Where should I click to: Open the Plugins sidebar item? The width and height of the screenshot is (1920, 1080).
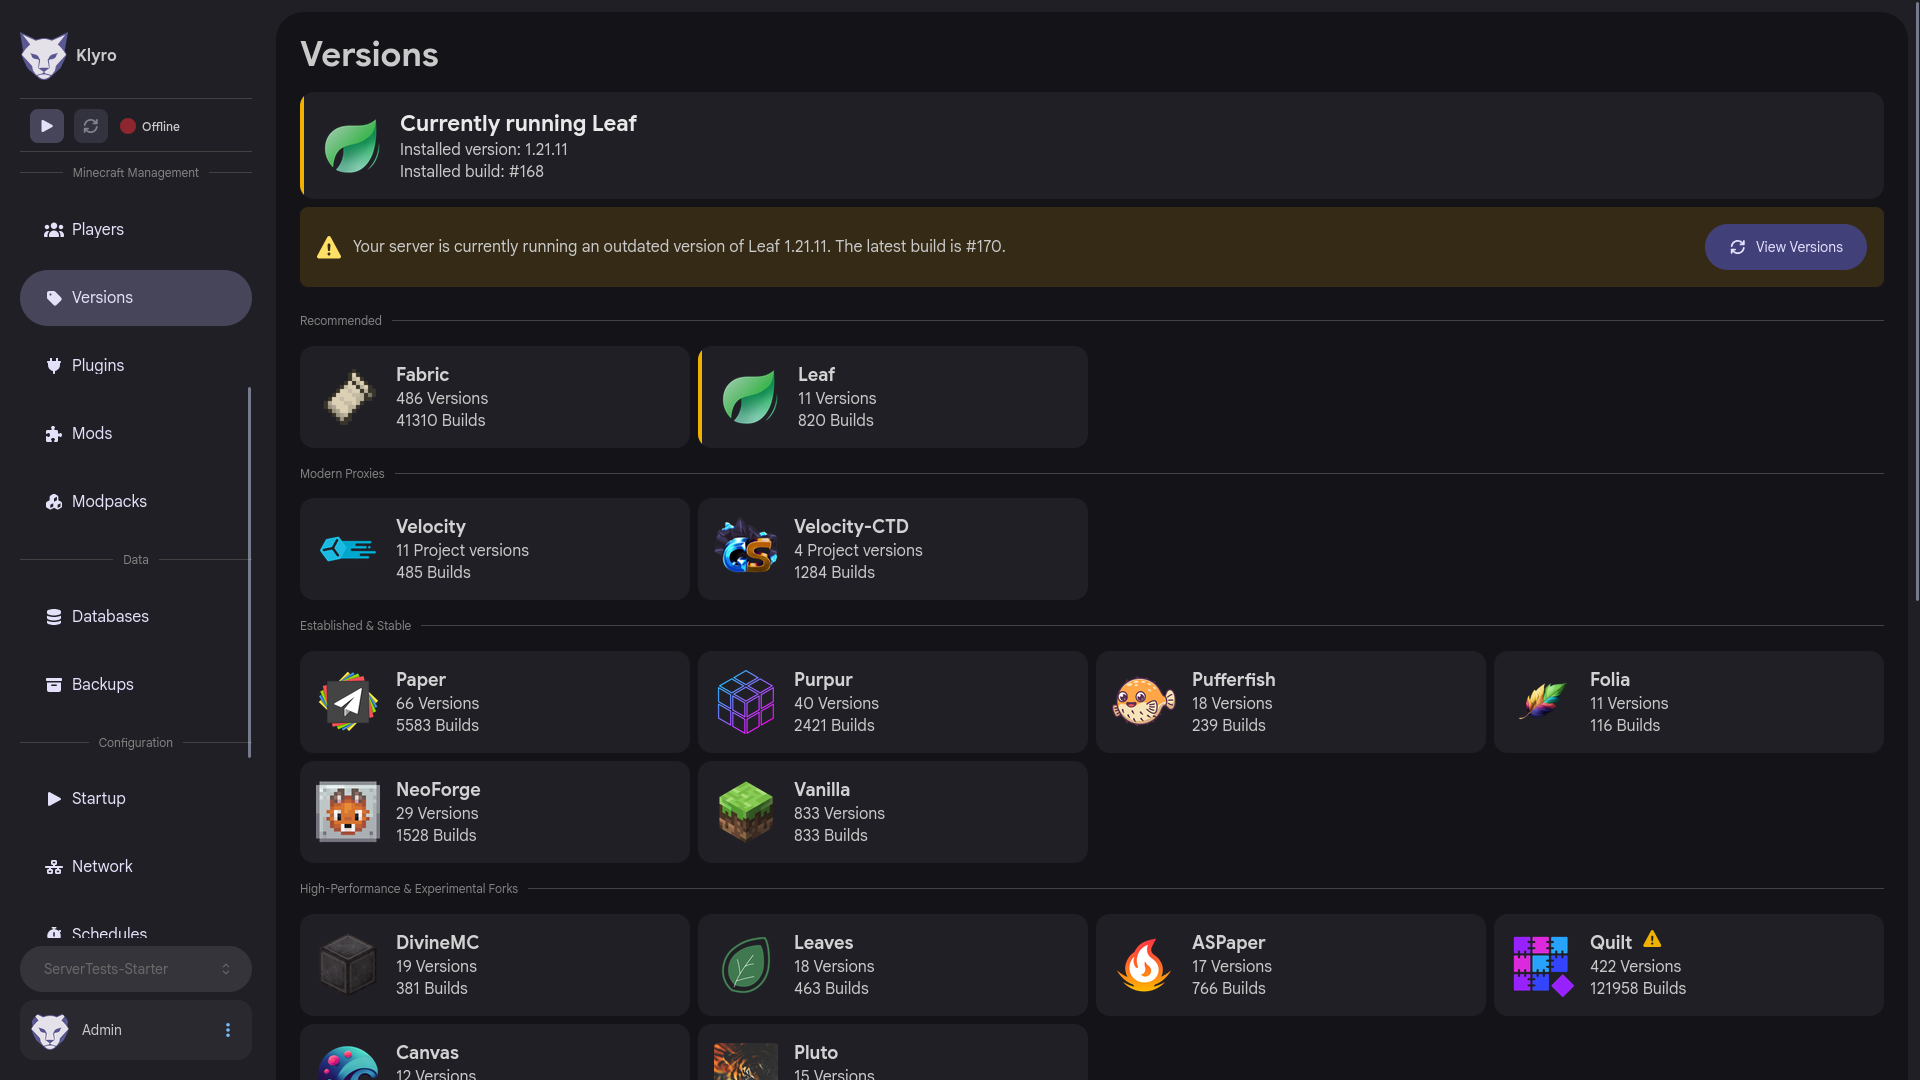click(136, 366)
